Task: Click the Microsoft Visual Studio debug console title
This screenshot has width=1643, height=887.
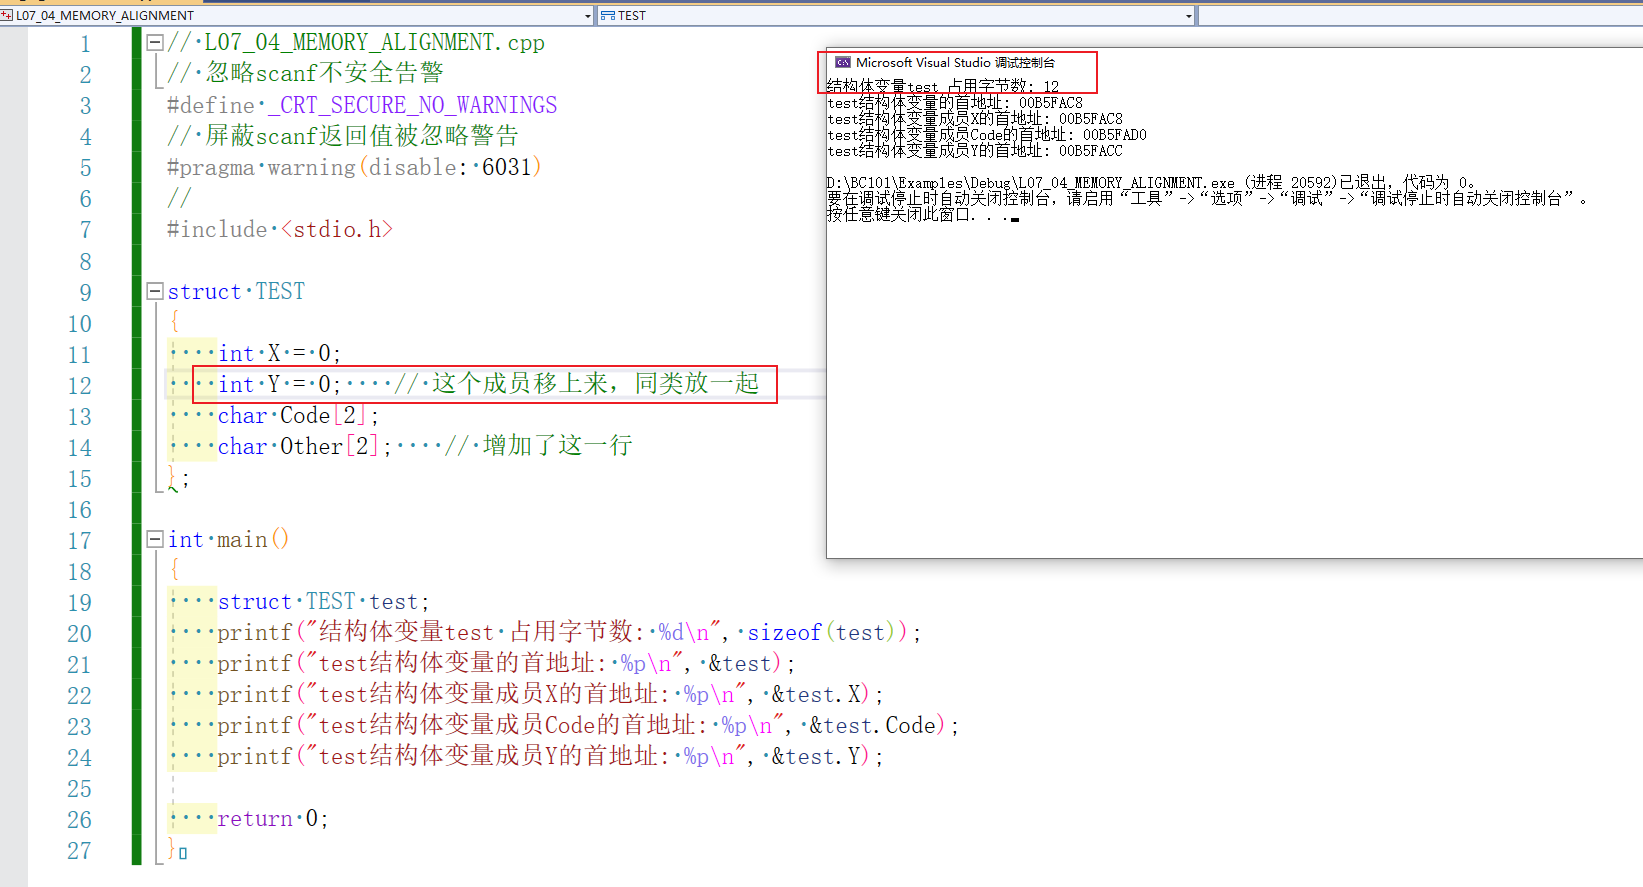Action: [x=955, y=62]
